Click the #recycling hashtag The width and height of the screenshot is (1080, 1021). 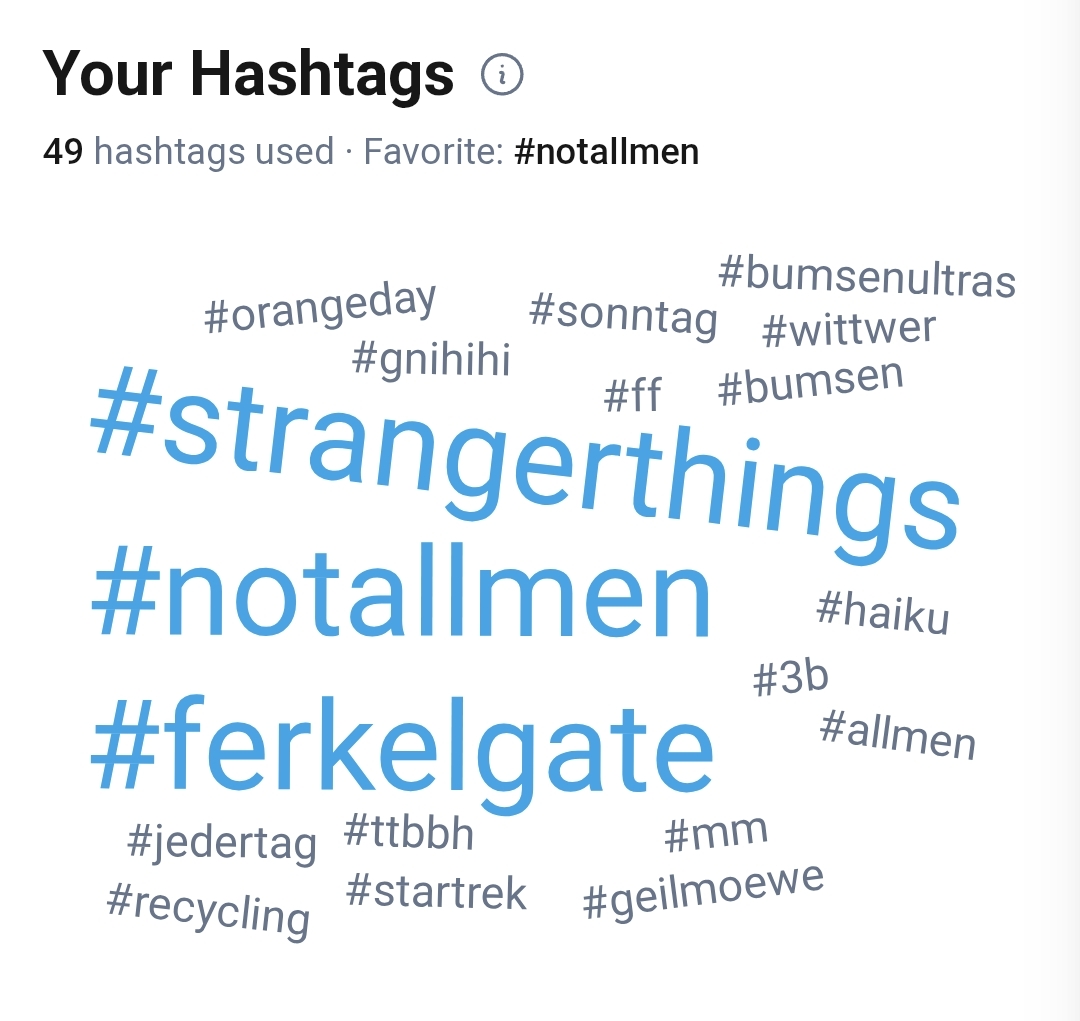208,908
